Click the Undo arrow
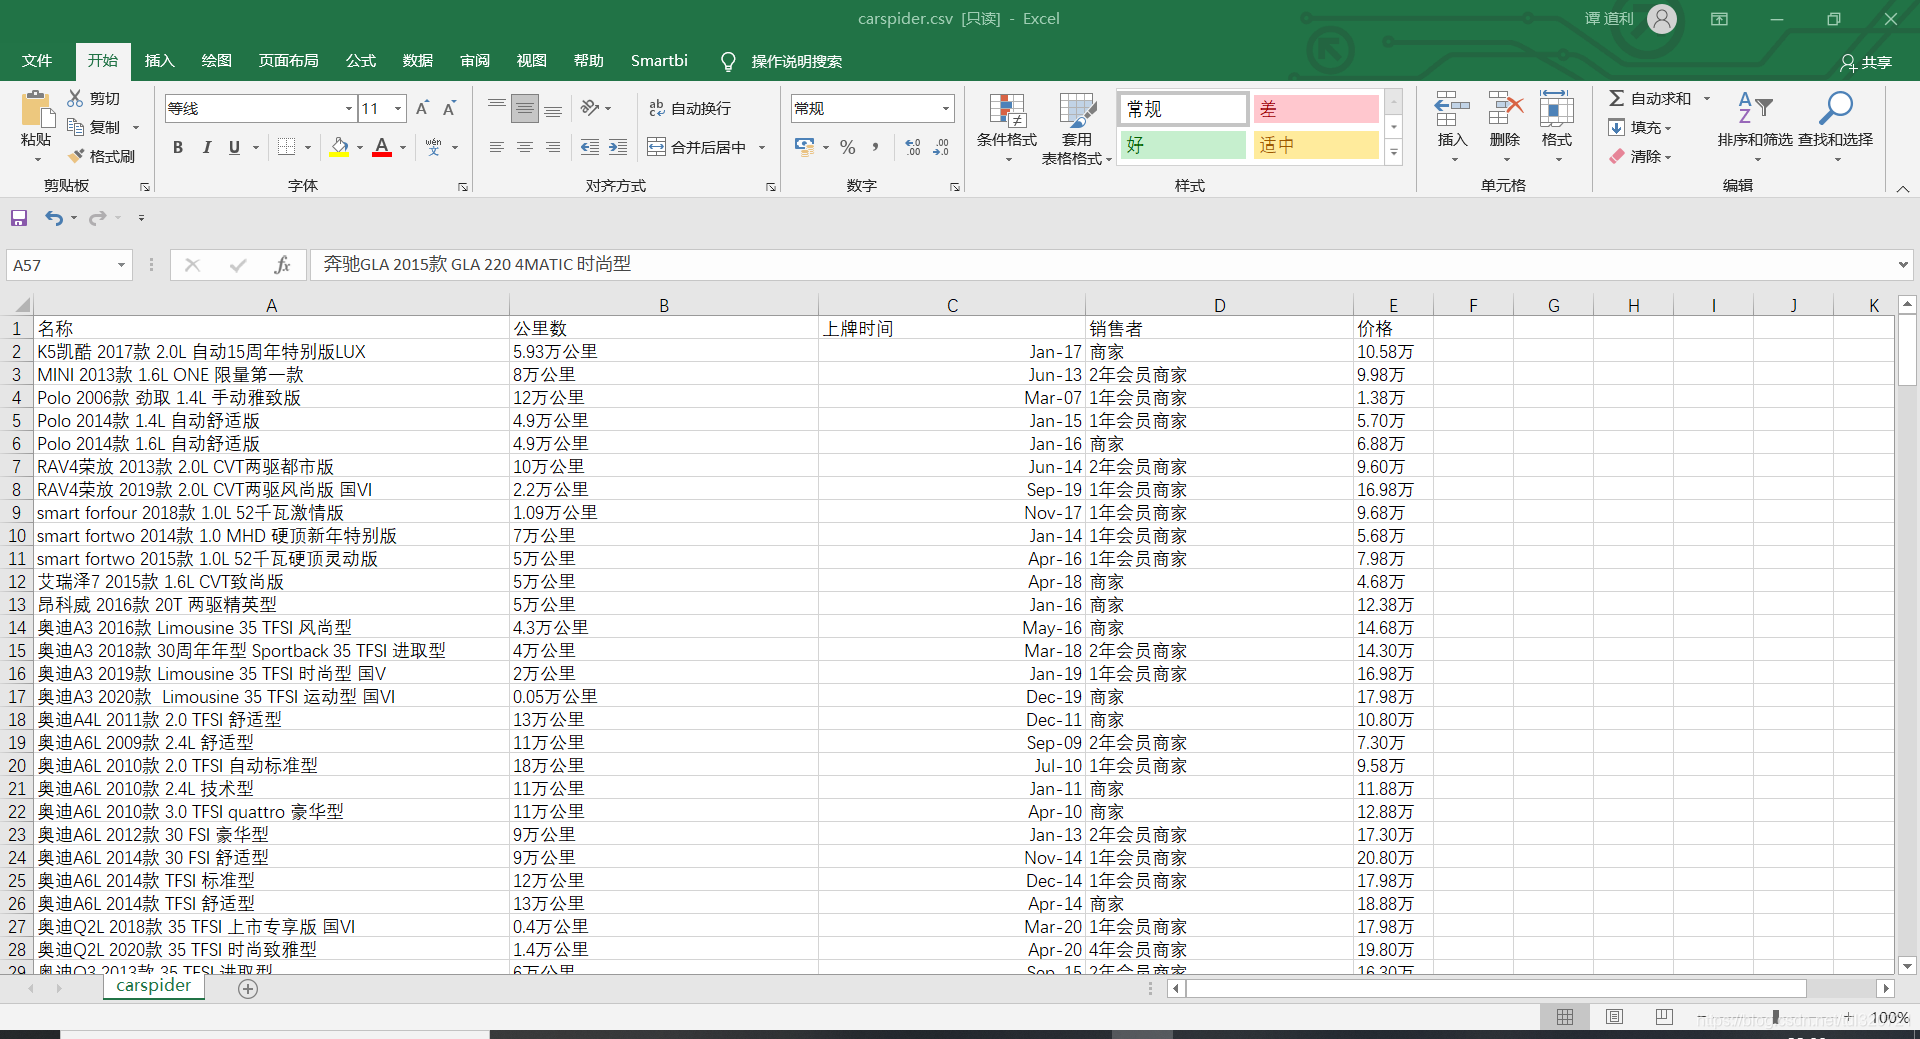 tap(54, 218)
